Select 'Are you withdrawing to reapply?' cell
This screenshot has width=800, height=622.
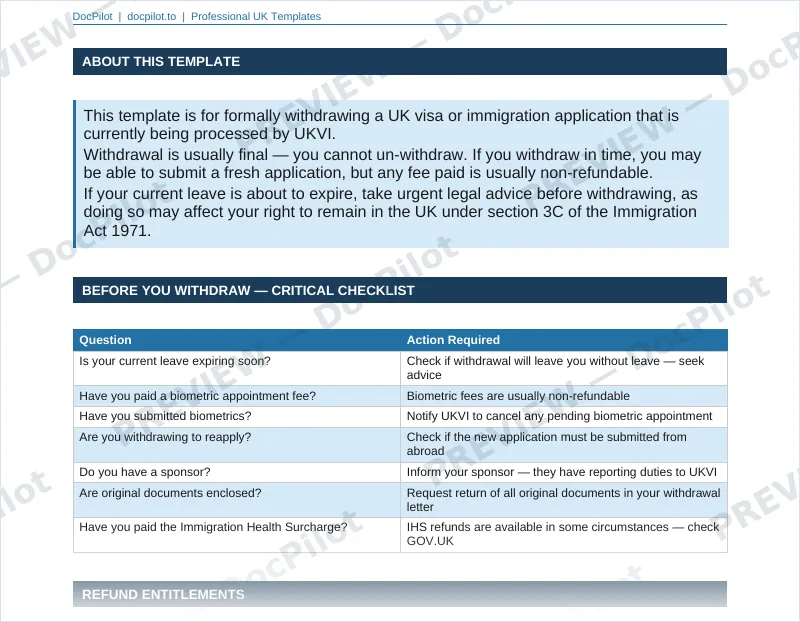pyautogui.click(x=237, y=444)
